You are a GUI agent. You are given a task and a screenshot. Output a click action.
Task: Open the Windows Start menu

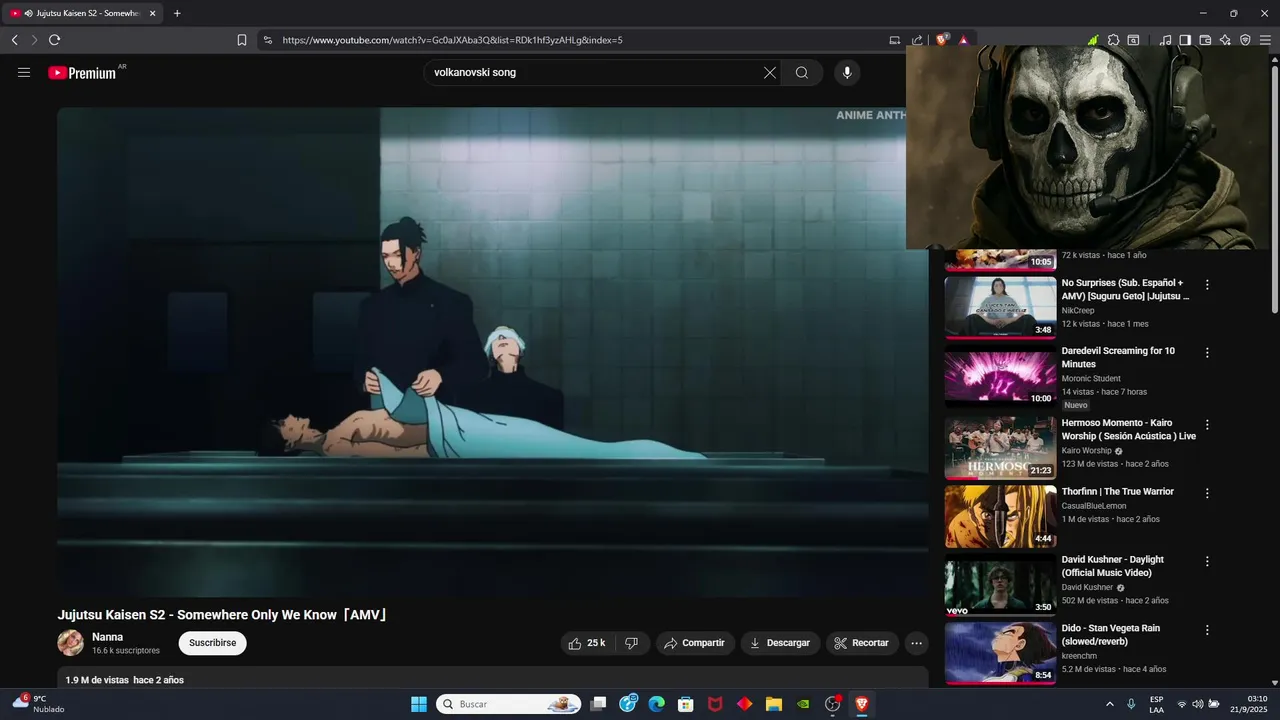coord(419,704)
